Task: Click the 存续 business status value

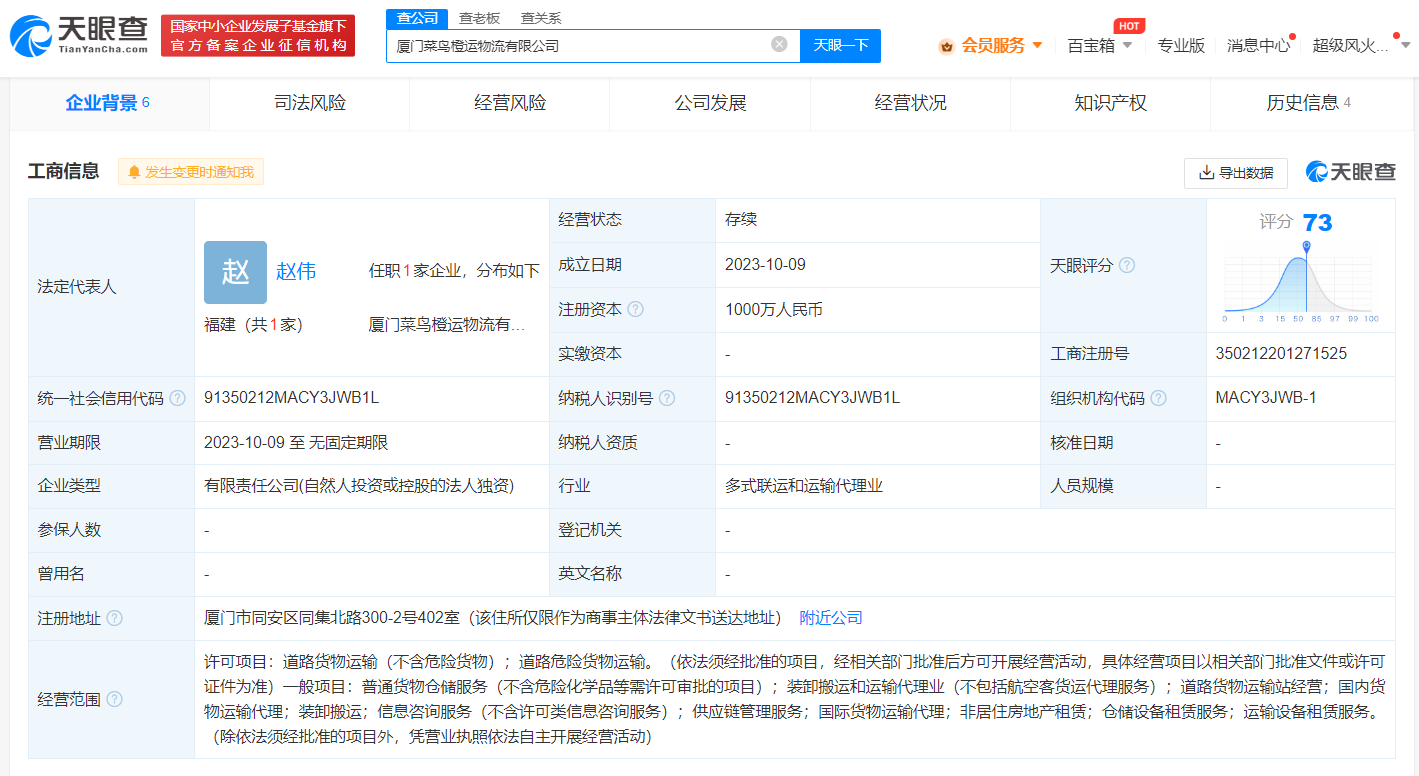Action: [742, 220]
